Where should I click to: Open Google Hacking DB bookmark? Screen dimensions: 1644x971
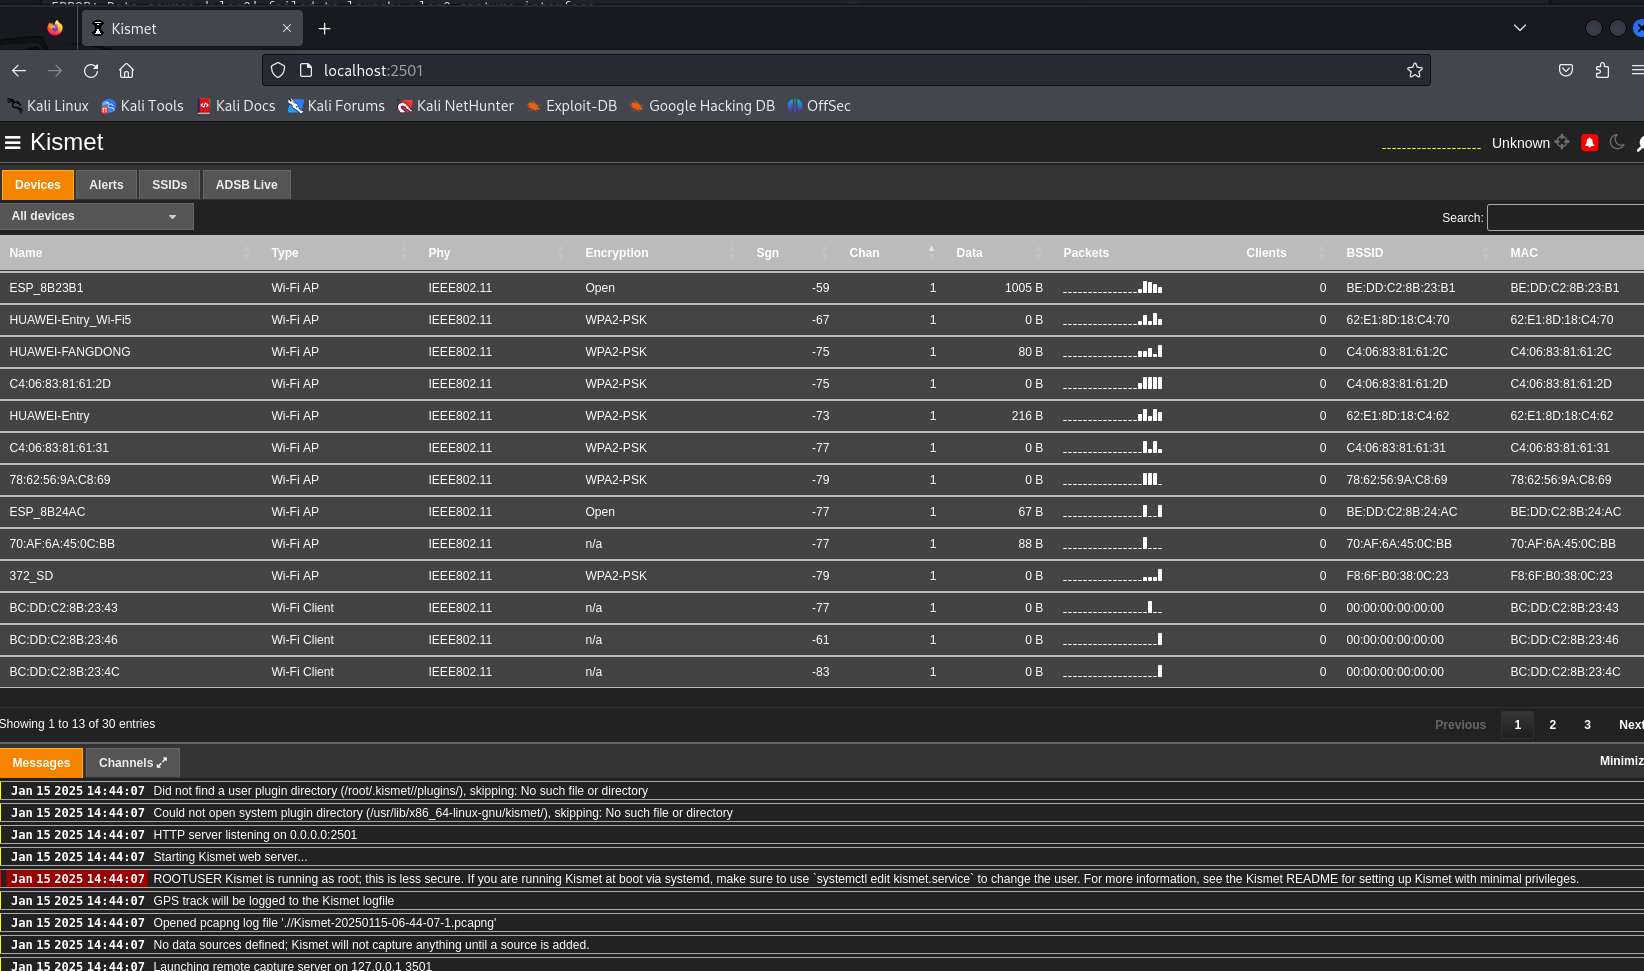click(702, 106)
